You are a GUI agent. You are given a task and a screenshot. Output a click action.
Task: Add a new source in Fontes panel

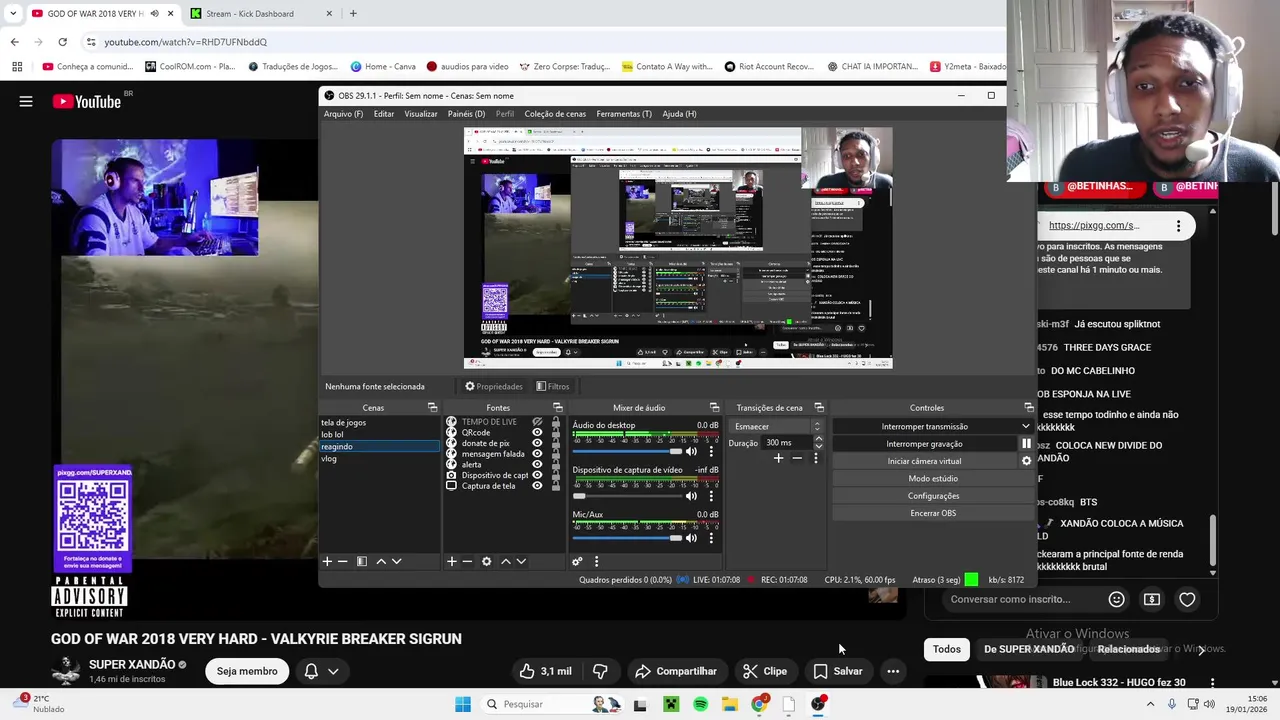452,561
